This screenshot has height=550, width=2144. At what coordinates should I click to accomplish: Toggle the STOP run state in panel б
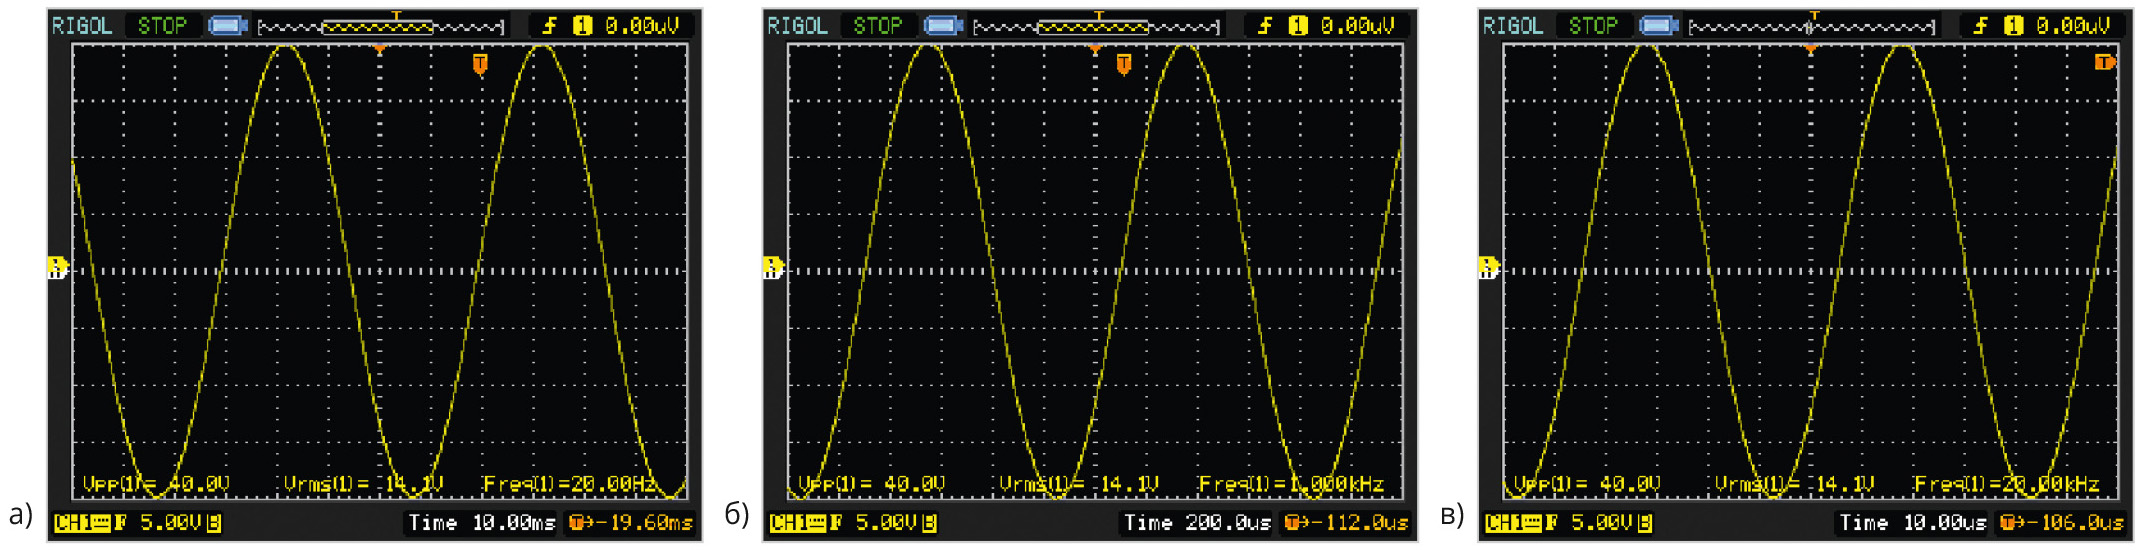click(877, 25)
